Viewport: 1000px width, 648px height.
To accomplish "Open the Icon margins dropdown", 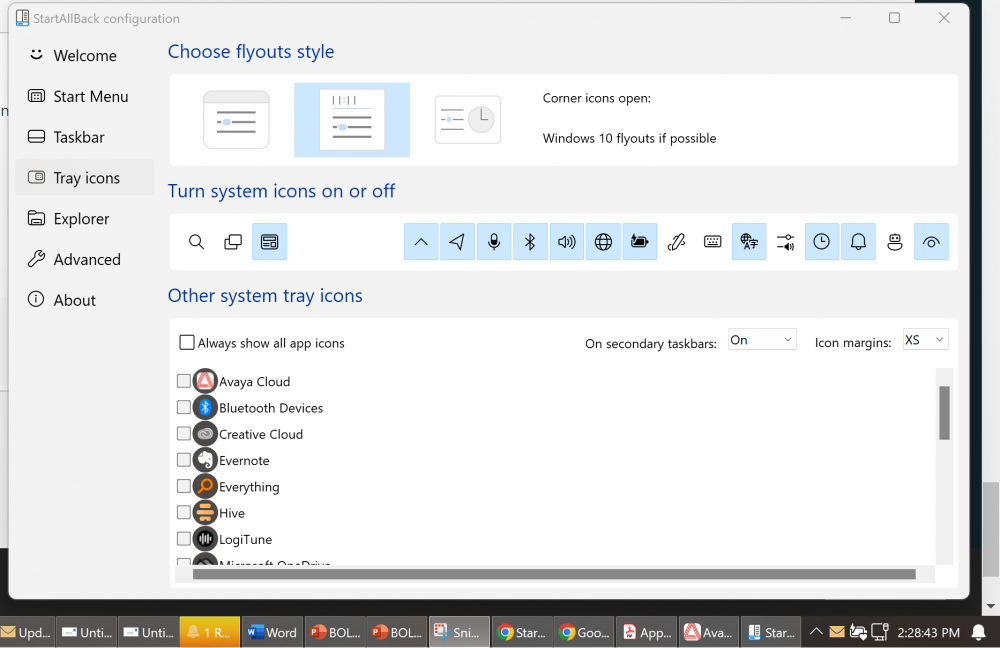I will click(x=925, y=340).
